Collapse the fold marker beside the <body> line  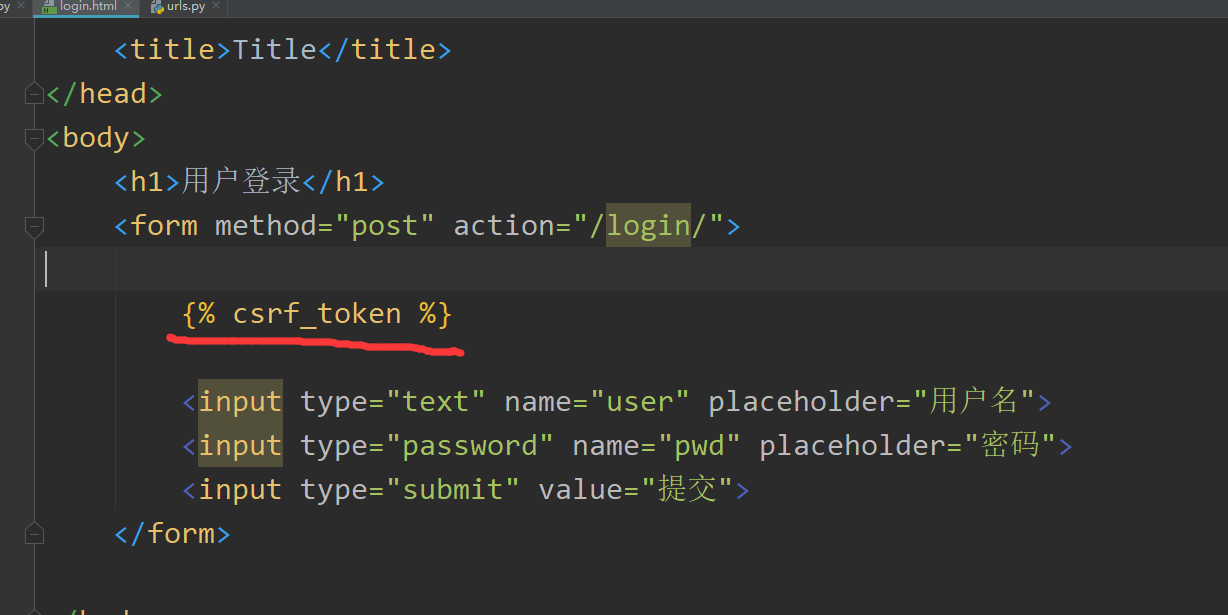point(34,138)
